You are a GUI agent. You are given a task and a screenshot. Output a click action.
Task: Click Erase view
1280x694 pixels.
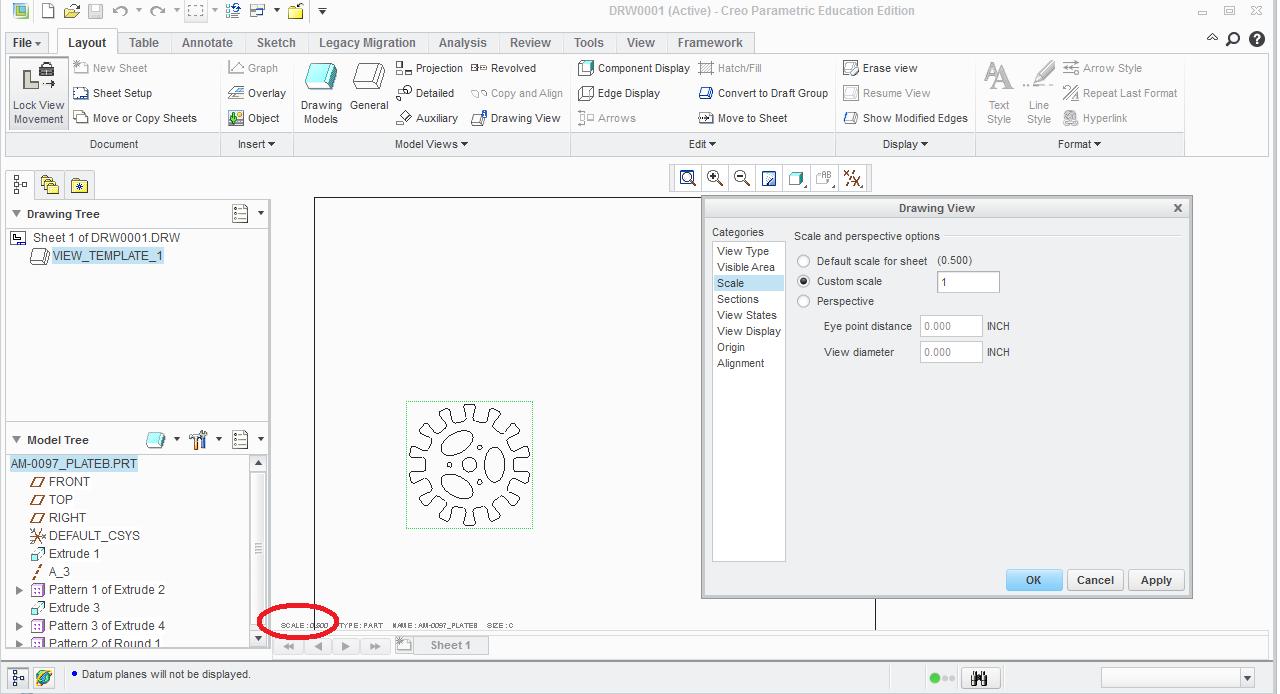pos(880,68)
